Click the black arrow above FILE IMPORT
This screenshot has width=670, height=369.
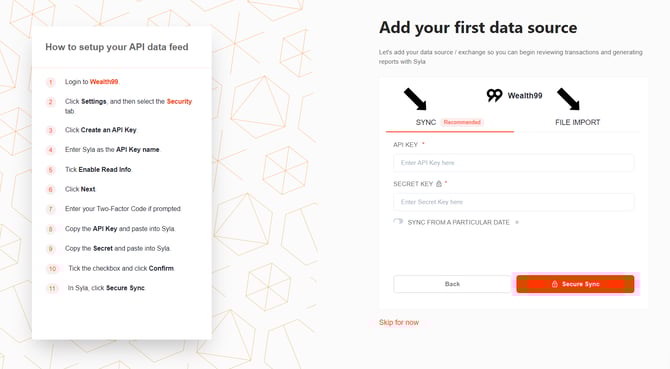(568, 99)
